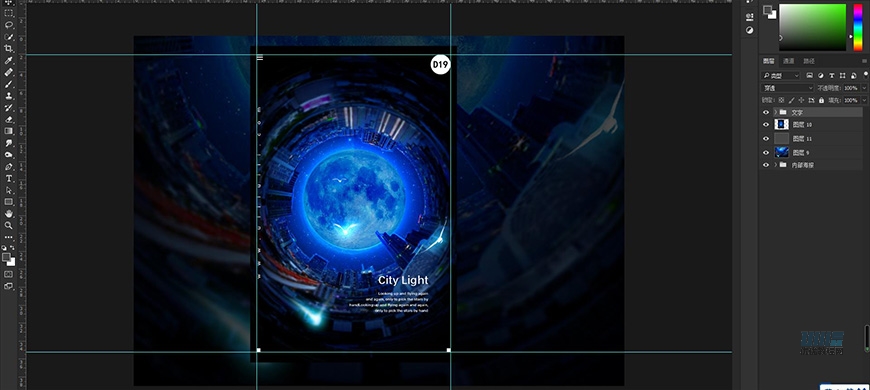870x390 pixels.
Task: Select the Path Selection tool
Action: click(x=9, y=190)
